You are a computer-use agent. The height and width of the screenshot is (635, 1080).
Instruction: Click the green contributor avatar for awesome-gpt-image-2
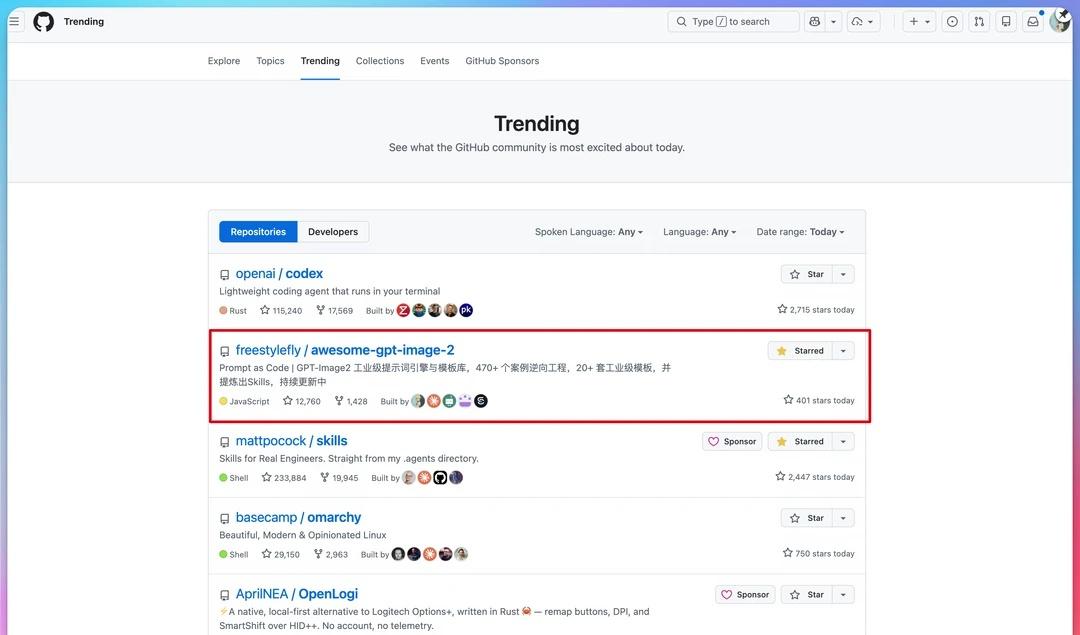coord(449,400)
